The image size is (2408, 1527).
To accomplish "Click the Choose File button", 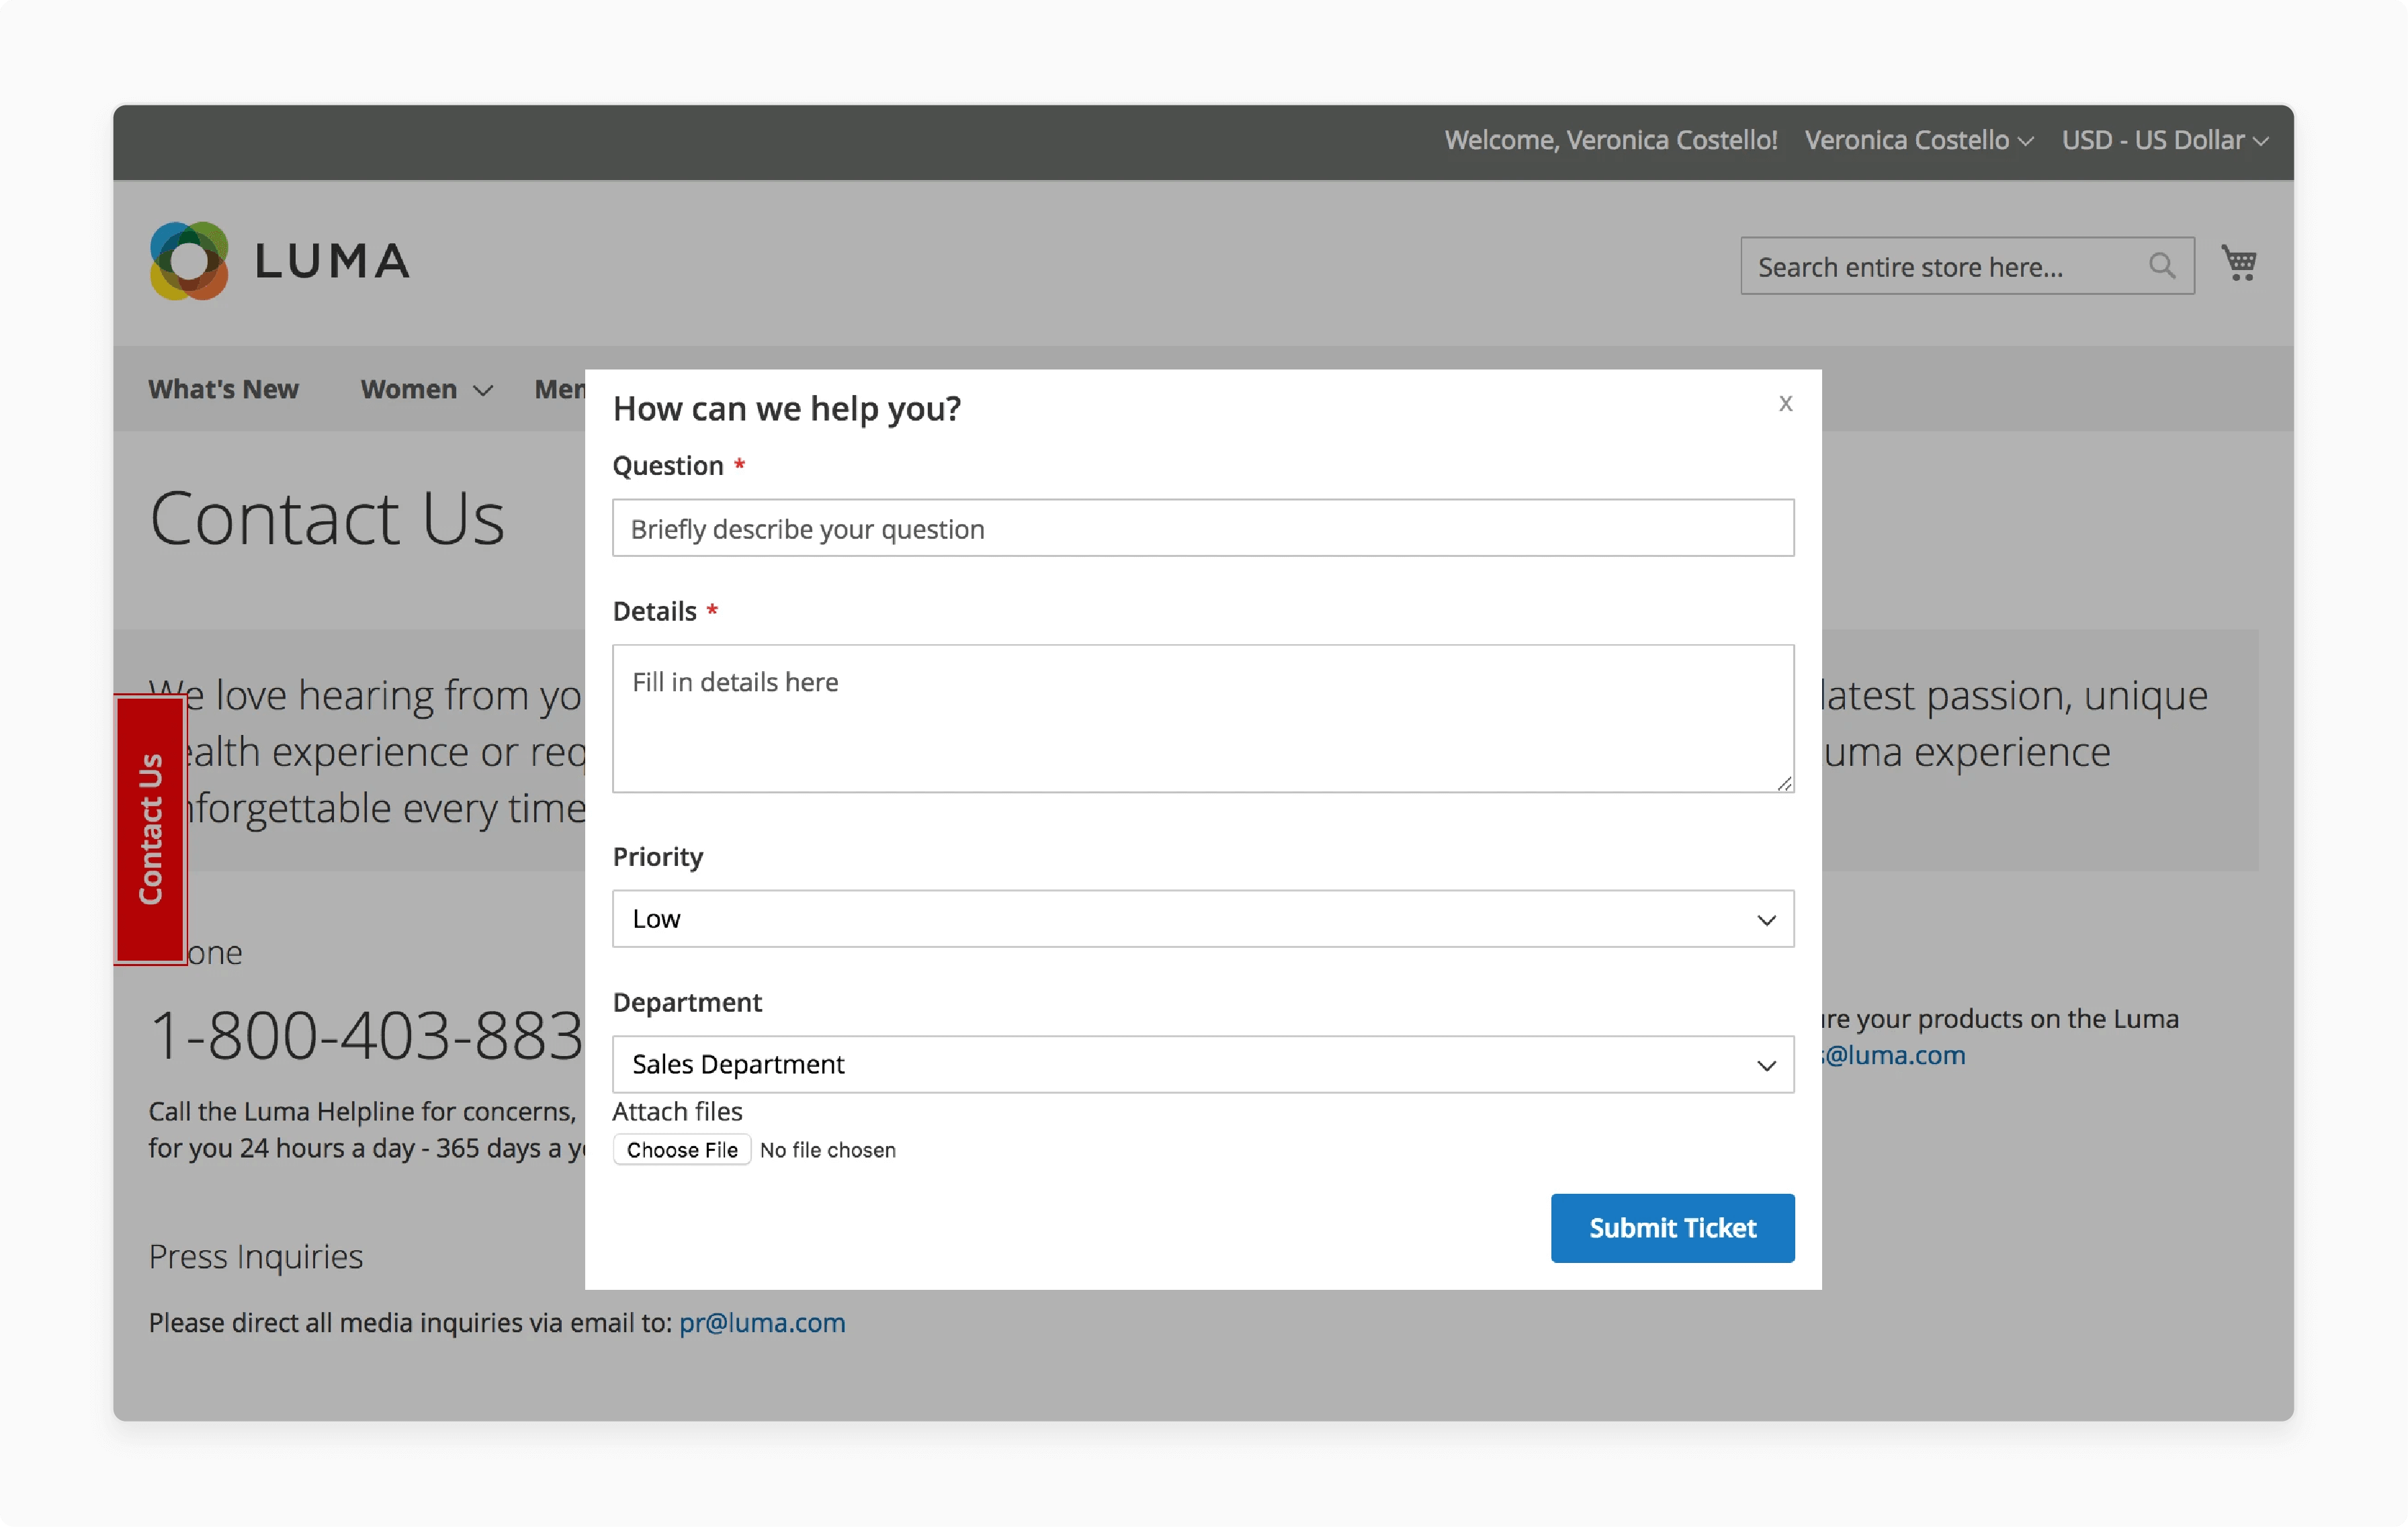I will [x=682, y=1150].
